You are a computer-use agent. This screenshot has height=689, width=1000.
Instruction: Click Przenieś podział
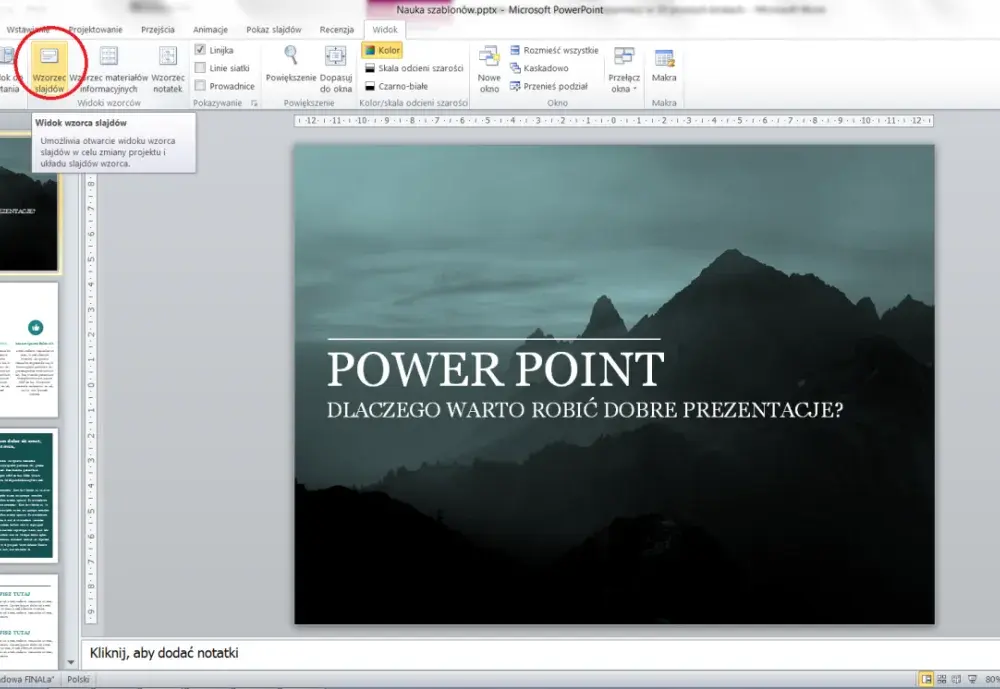pyautogui.click(x=548, y=86)
